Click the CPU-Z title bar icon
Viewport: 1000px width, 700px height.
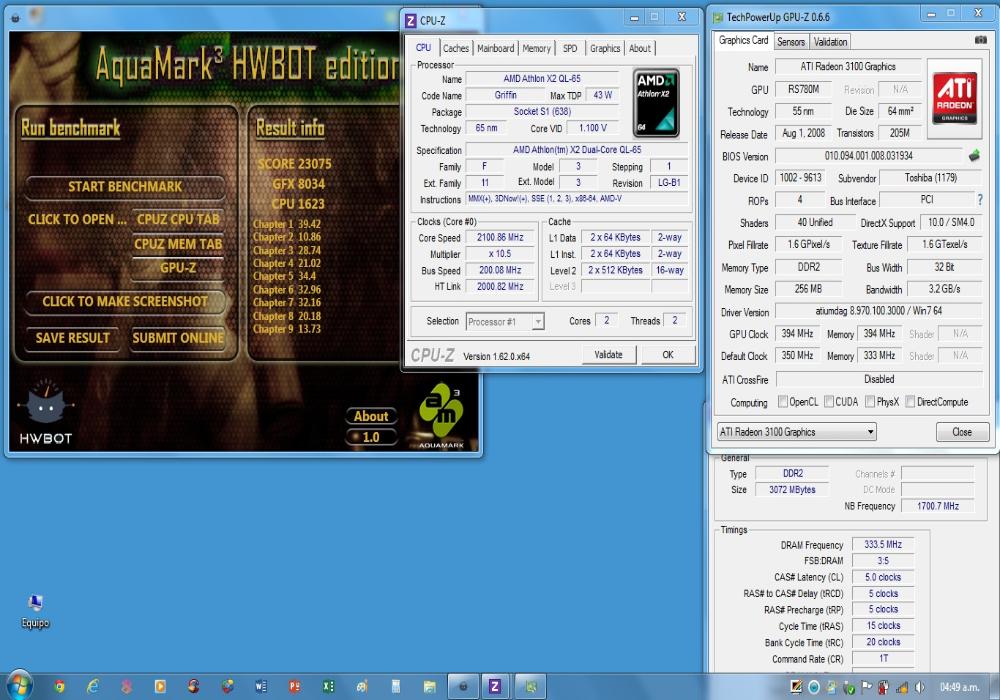(411, 20)
